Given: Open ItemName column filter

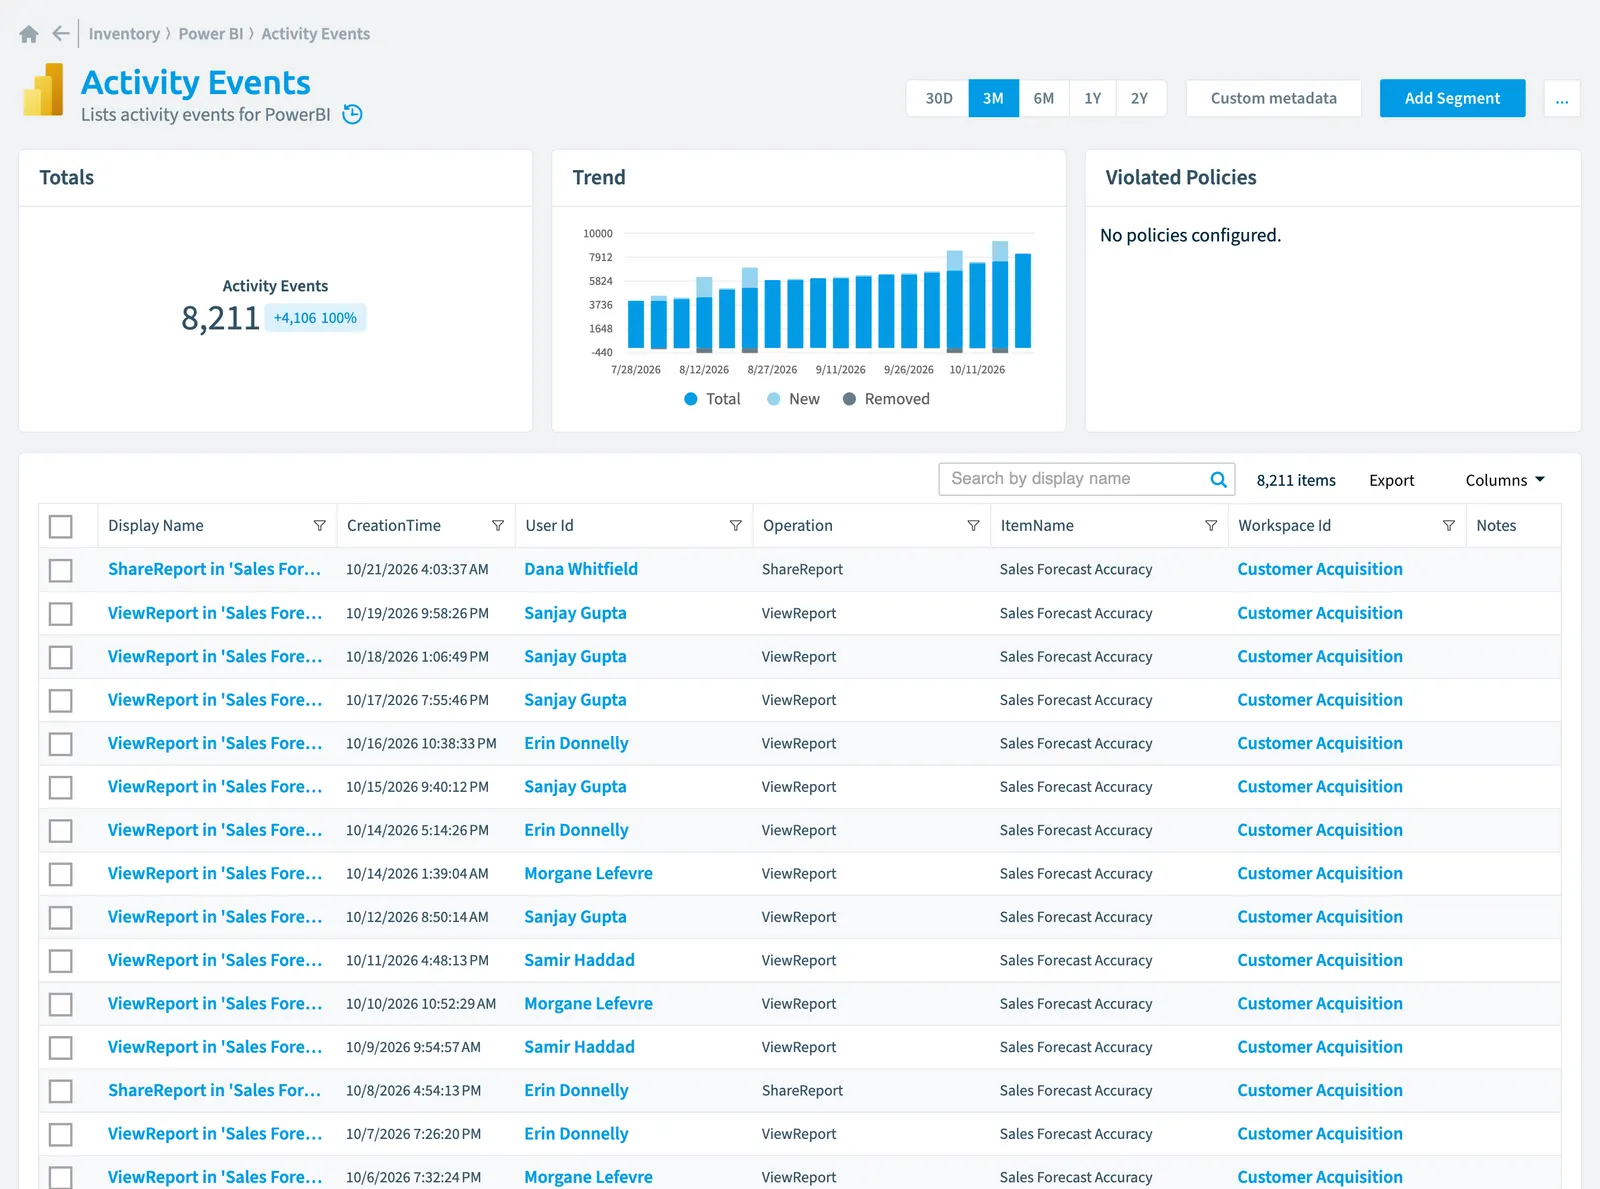Looking at the screenshot, I should coord(1211,526).
